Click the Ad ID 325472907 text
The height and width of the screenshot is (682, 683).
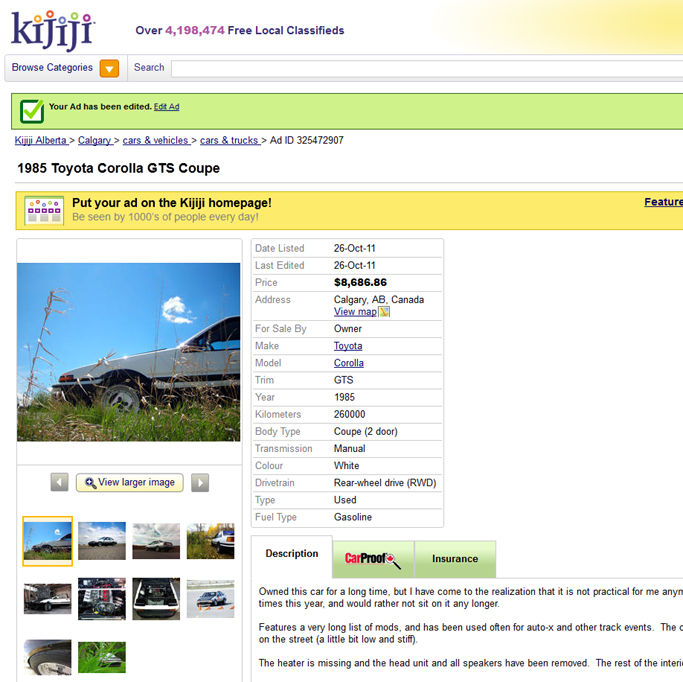pyautogui.click(x=307, y=140)
